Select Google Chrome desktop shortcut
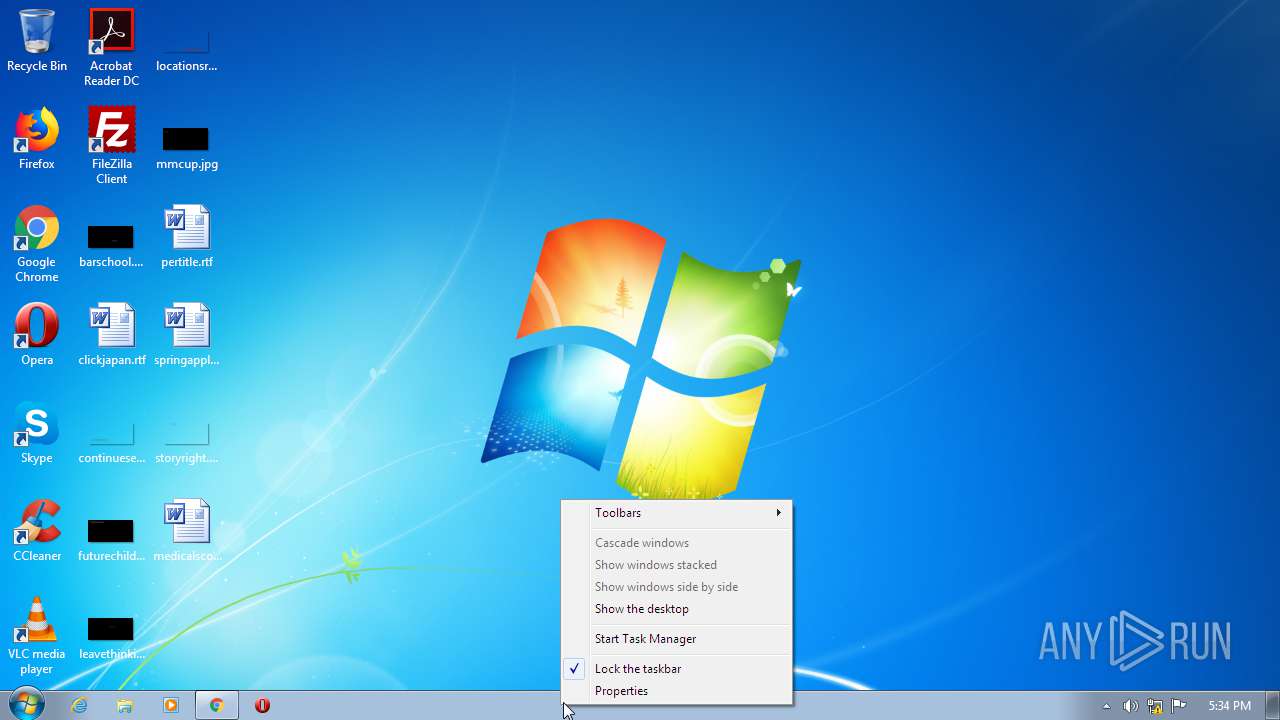The image size is (1280, 720). pyautogui.click(x=37, y=243)
